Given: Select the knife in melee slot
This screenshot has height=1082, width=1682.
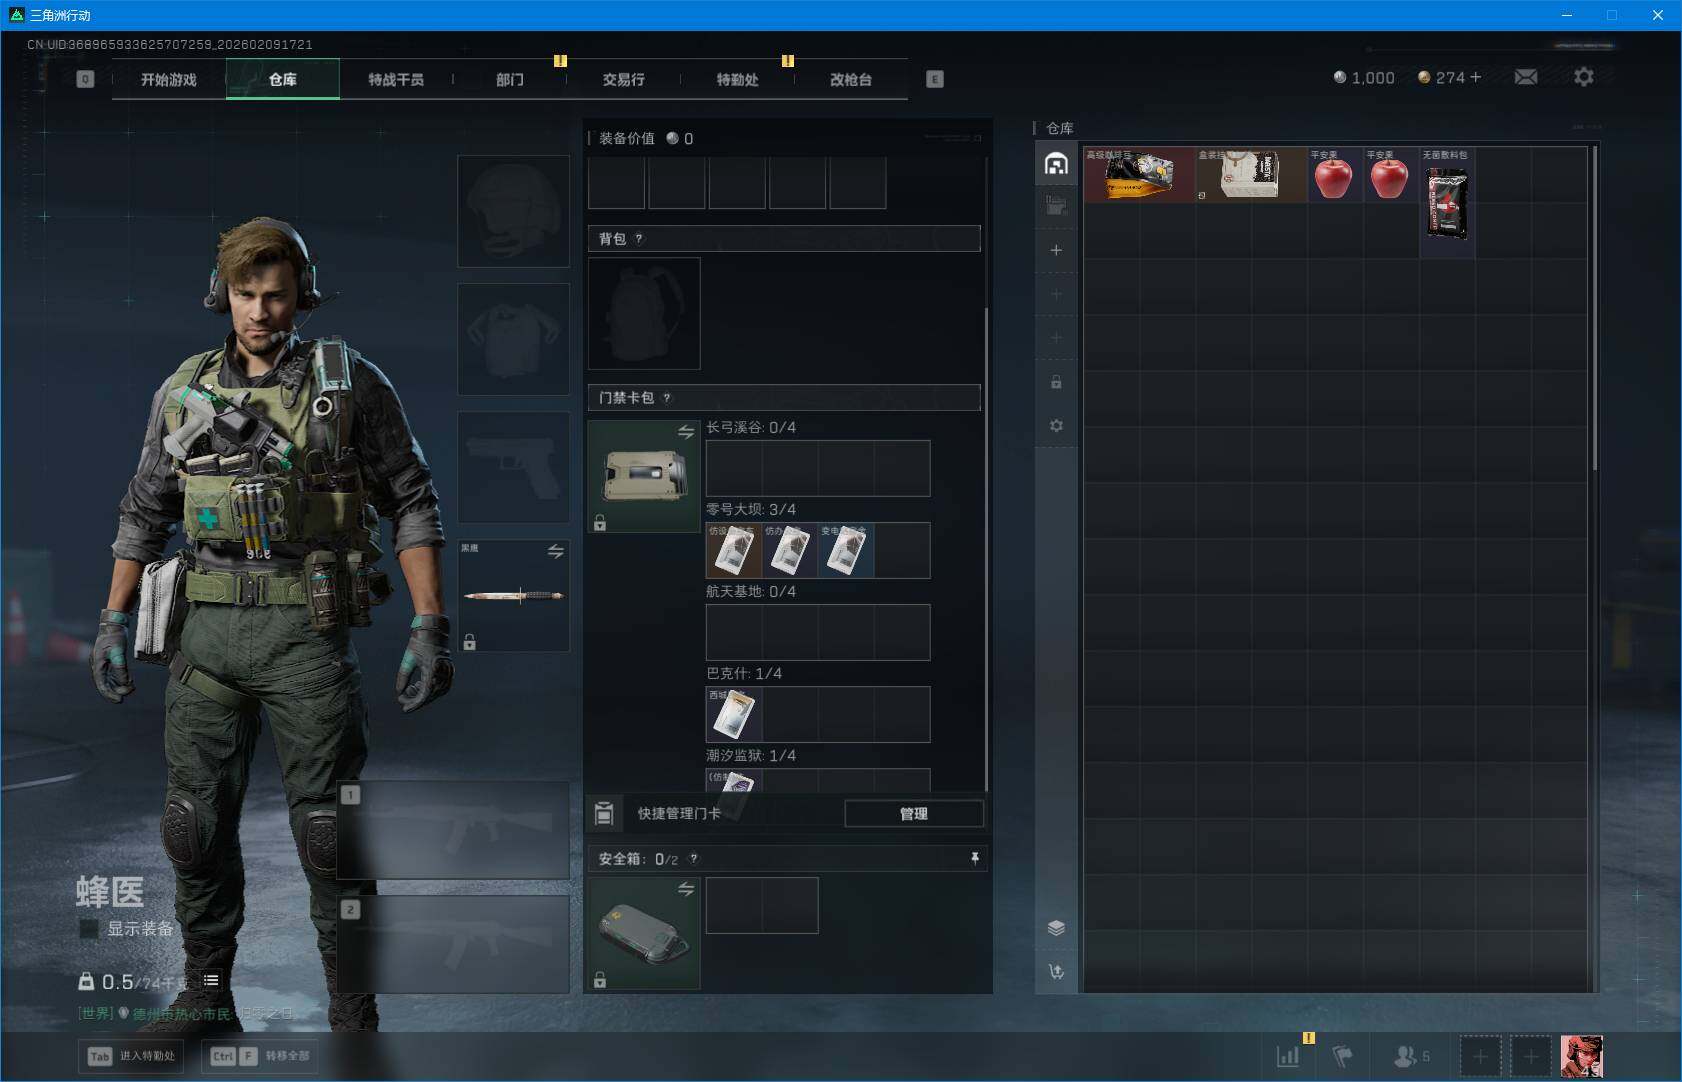Looking at the screenshot, I should [x=514, y=595].
